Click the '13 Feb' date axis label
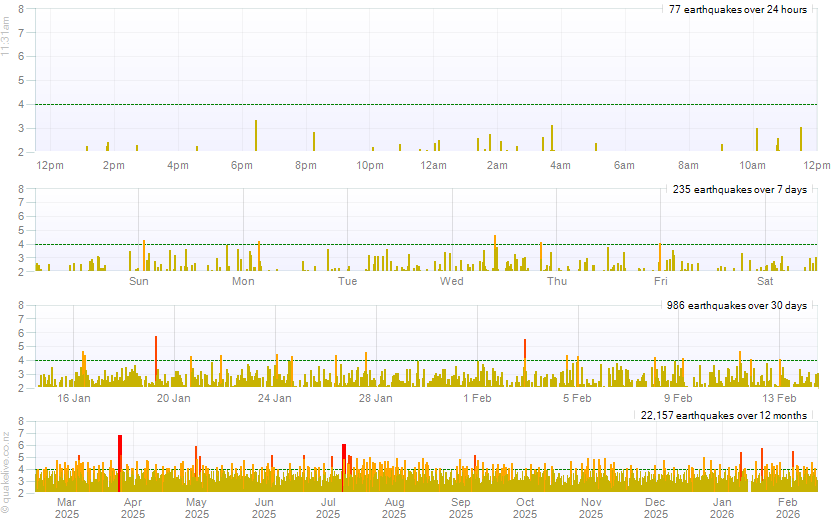835x530 pixels. (x=779, y=398)
